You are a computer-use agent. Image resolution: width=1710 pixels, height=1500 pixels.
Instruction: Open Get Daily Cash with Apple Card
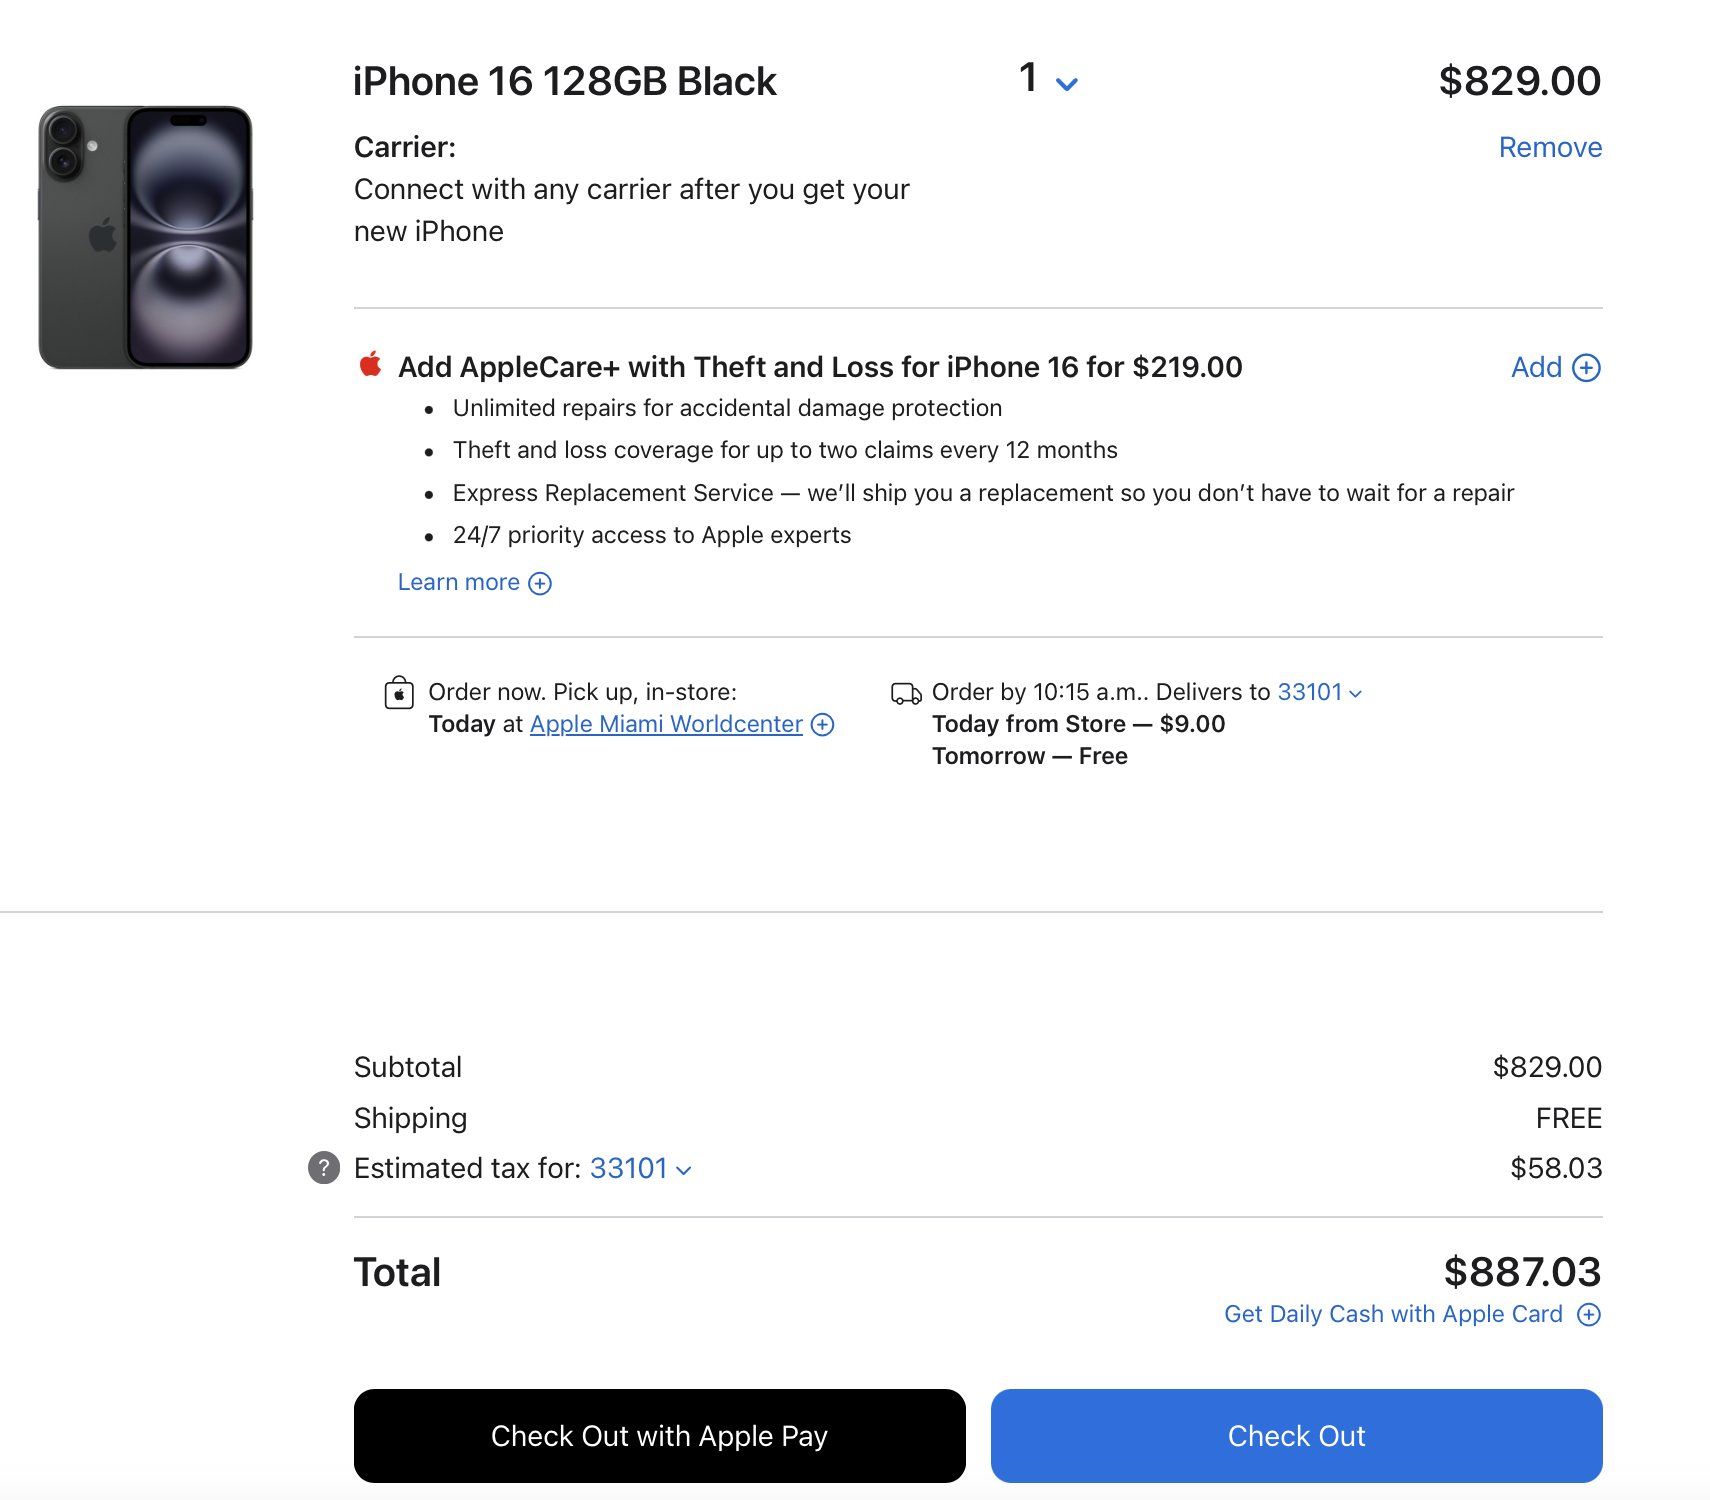click(1393, 1314)
